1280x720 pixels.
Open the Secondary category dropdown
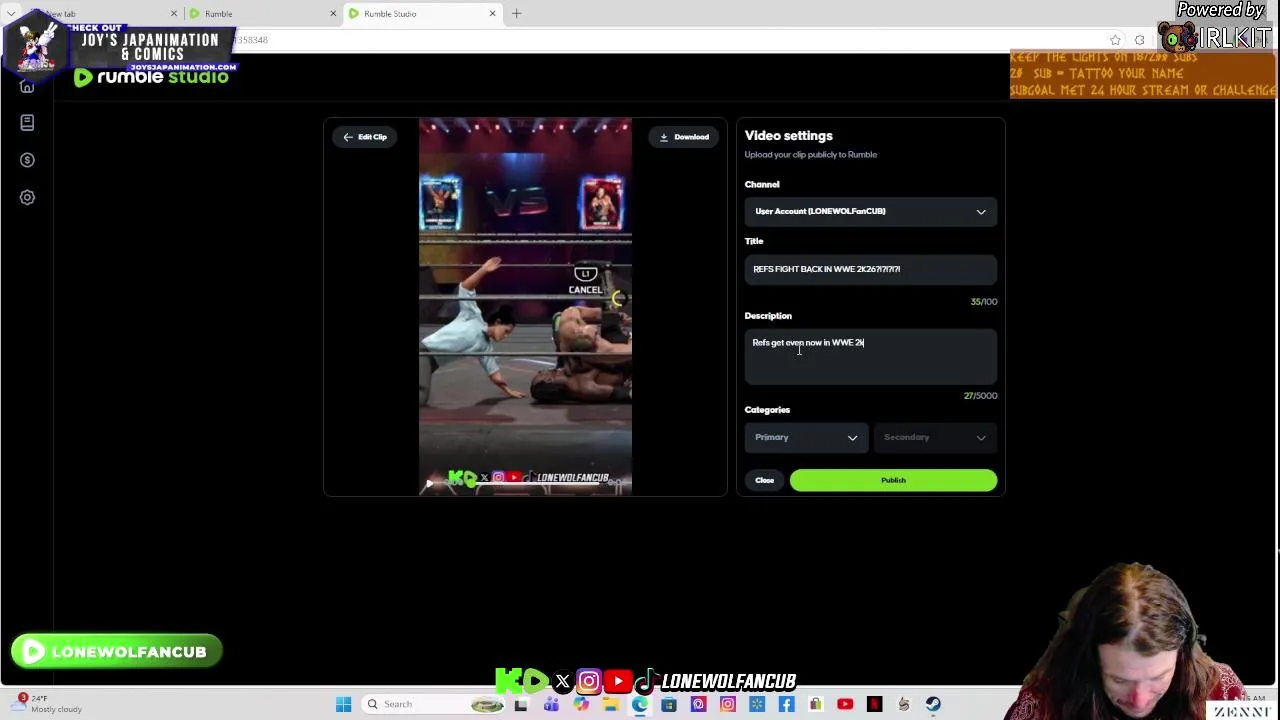pyautogui.click(x=935, y=437)
